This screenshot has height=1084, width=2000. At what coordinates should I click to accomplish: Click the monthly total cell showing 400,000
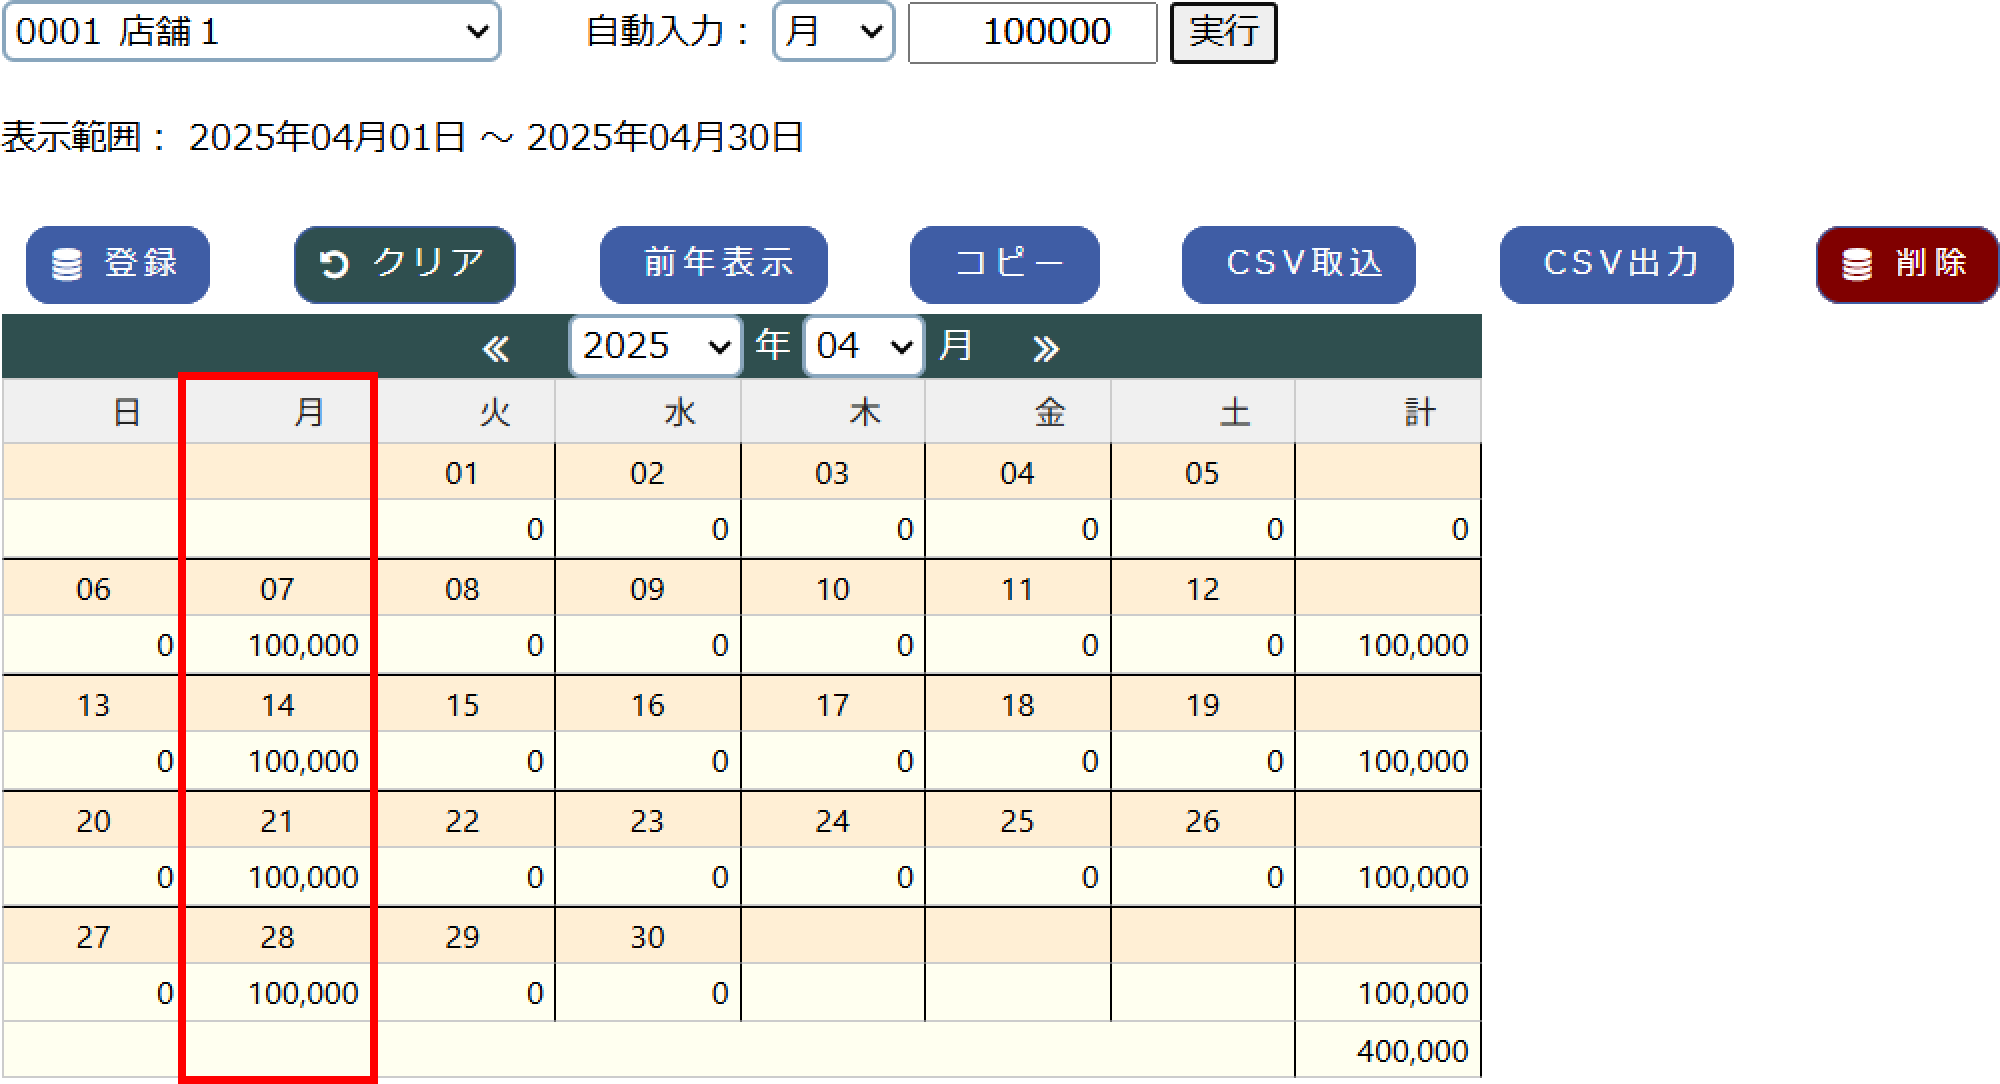(1388, 1050)
